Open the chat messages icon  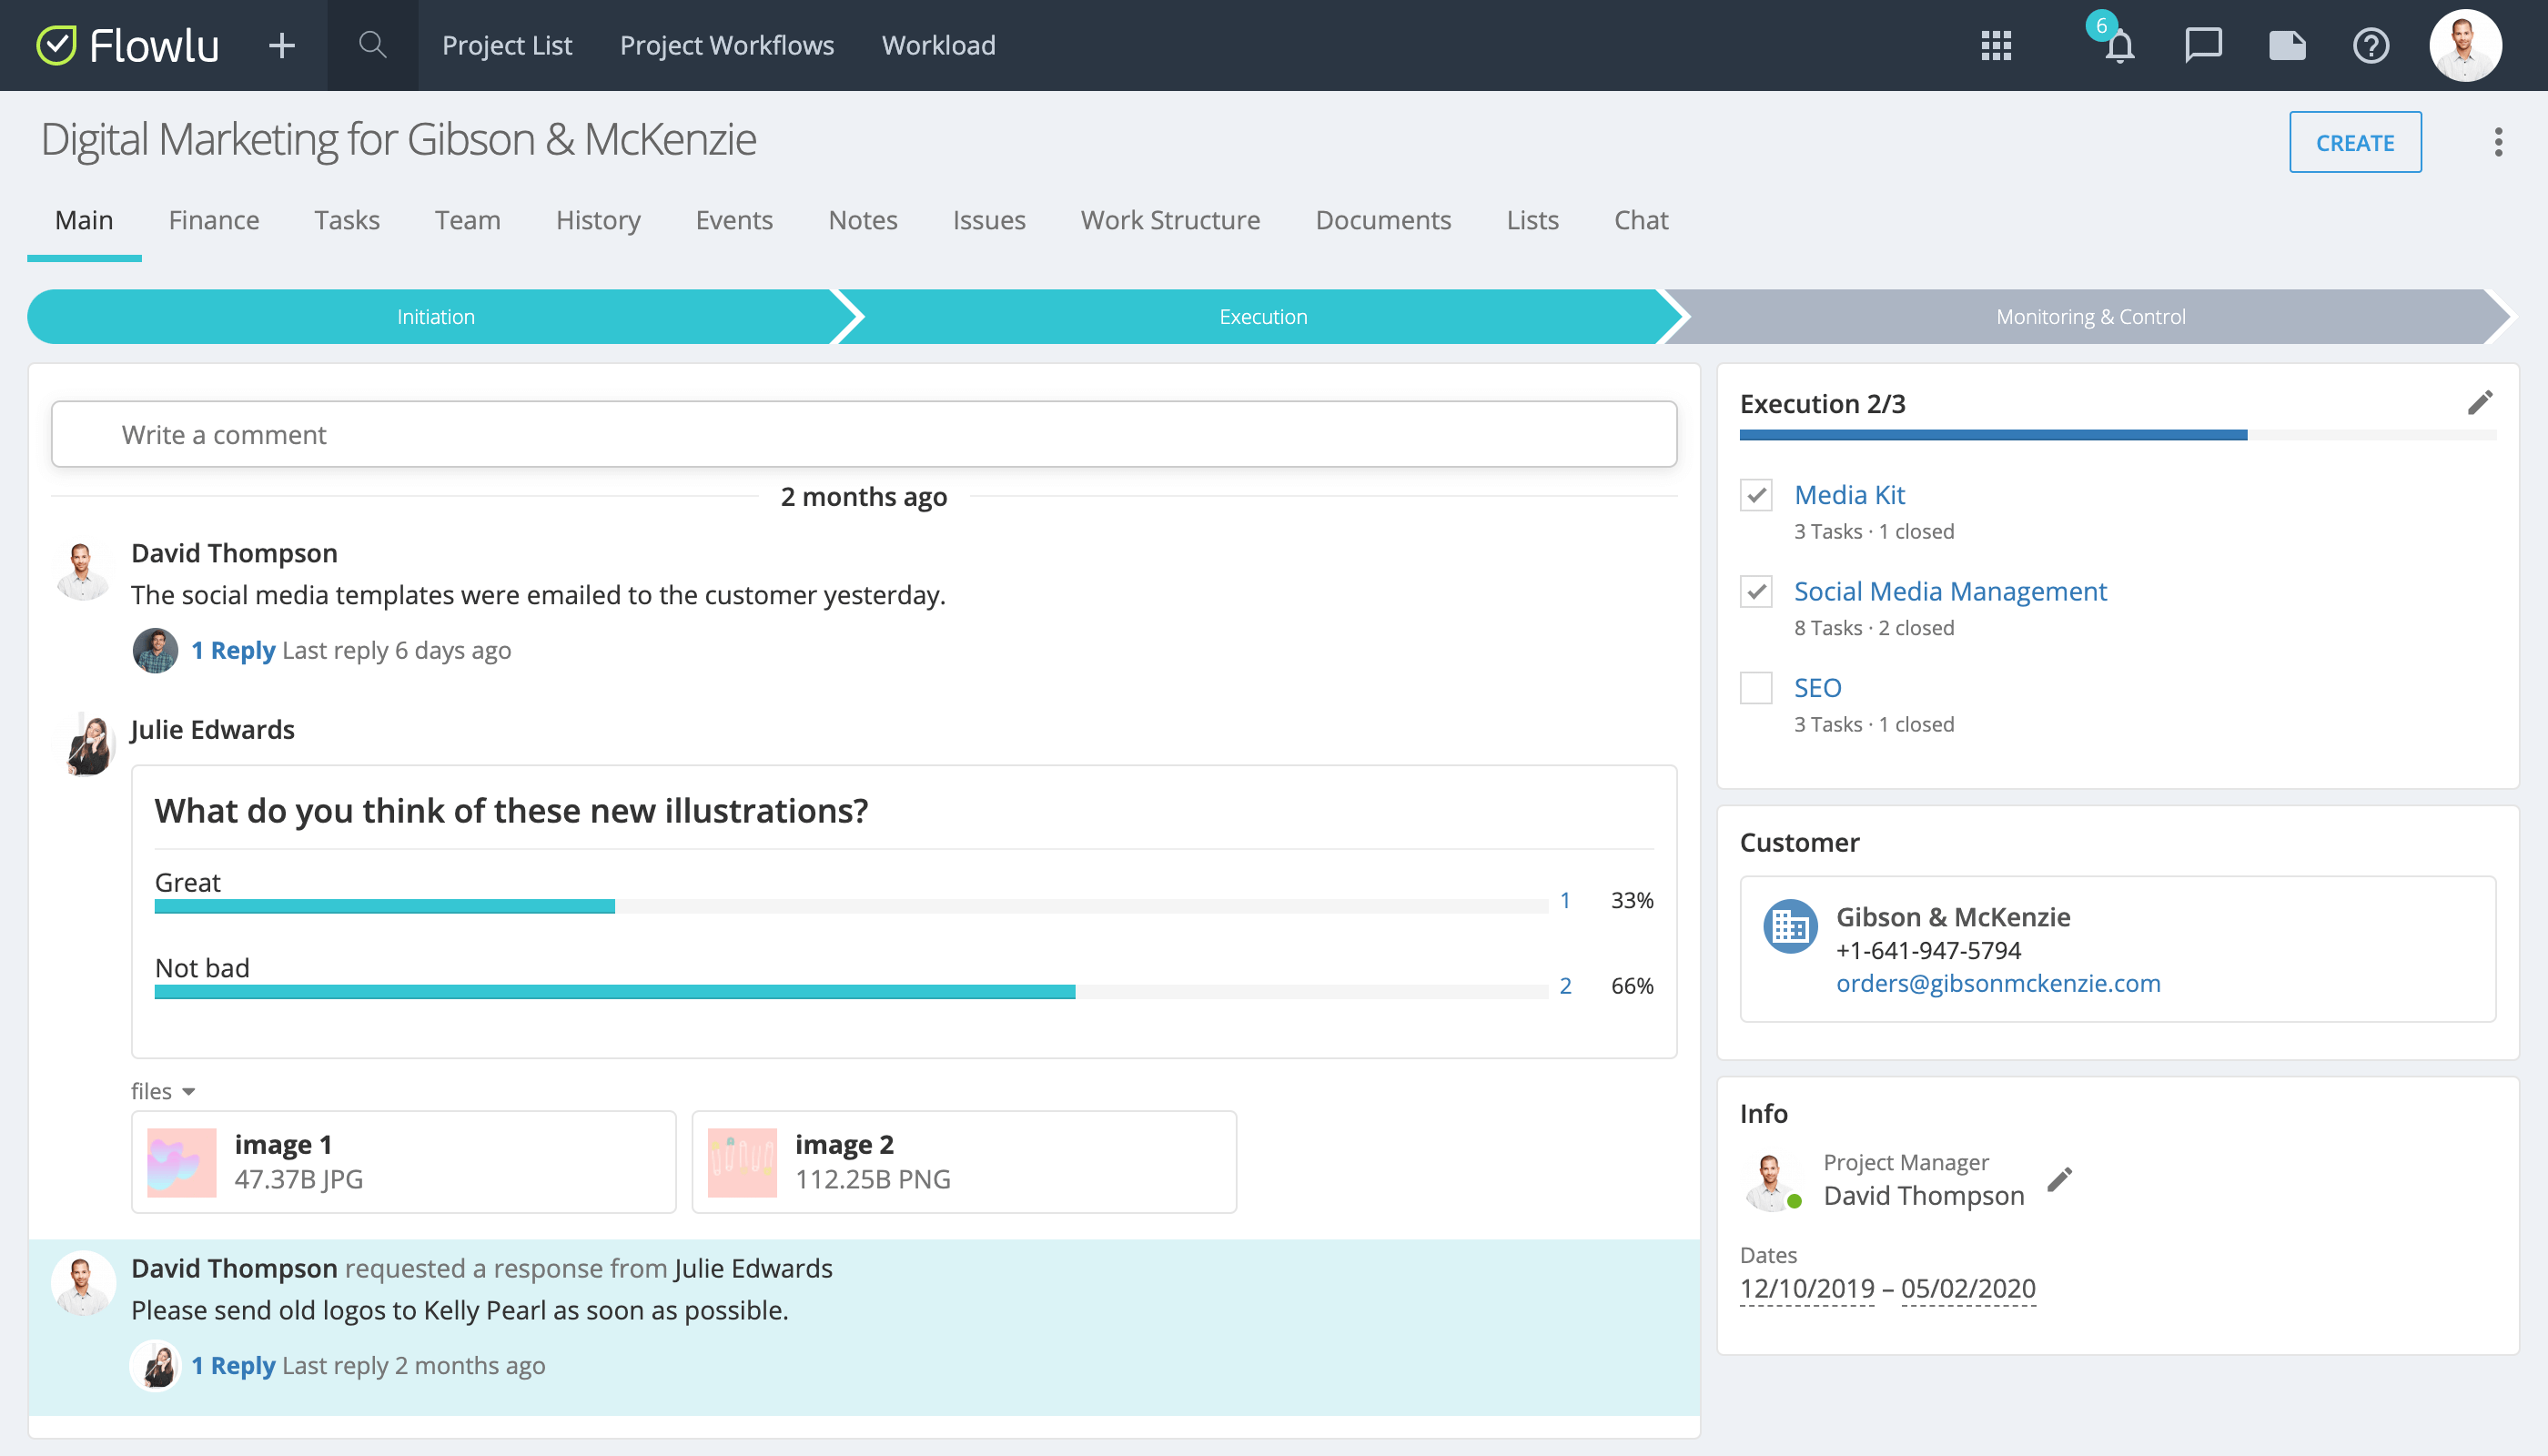[x=2203, y=46]
